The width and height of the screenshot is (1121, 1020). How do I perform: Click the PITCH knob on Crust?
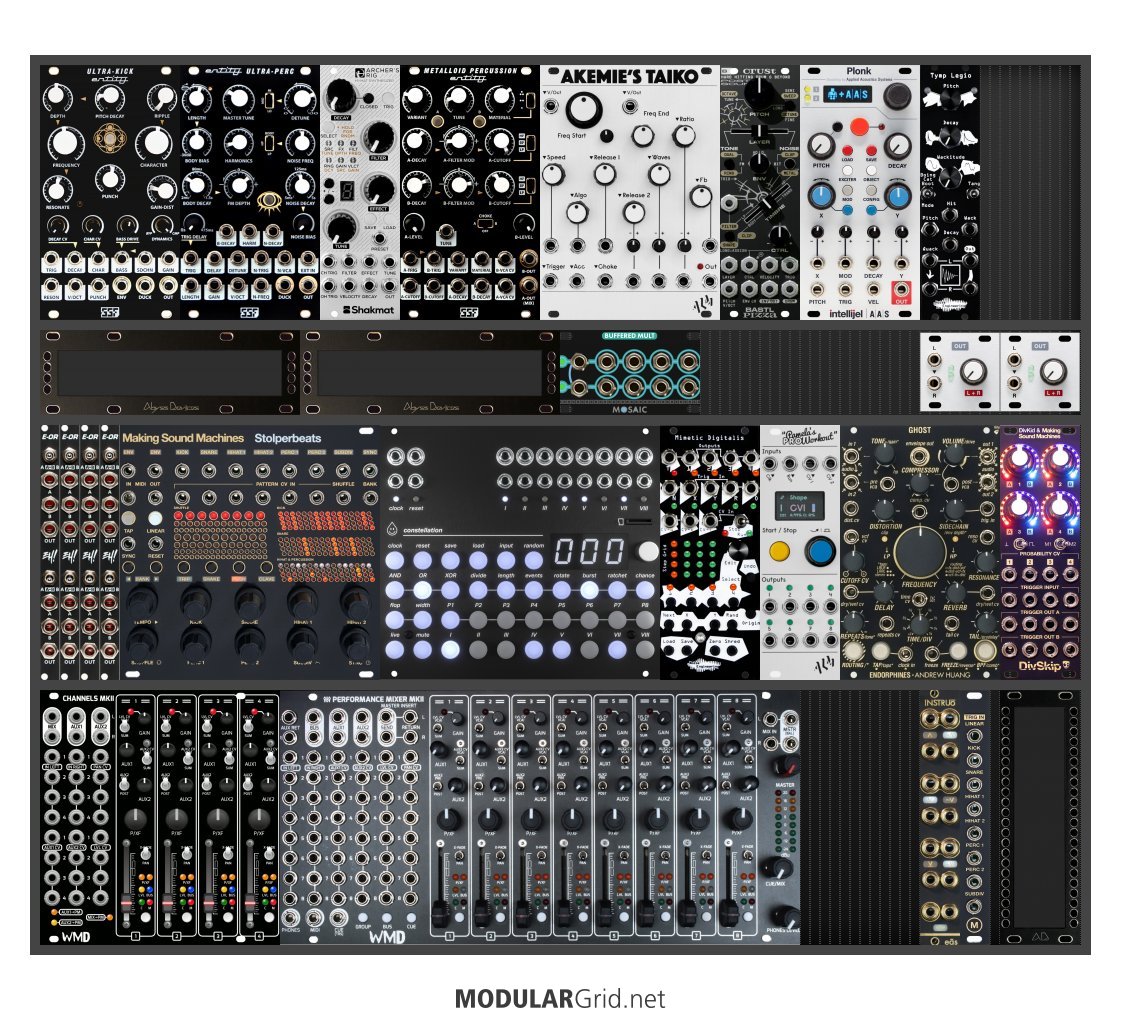pos(760,94)
